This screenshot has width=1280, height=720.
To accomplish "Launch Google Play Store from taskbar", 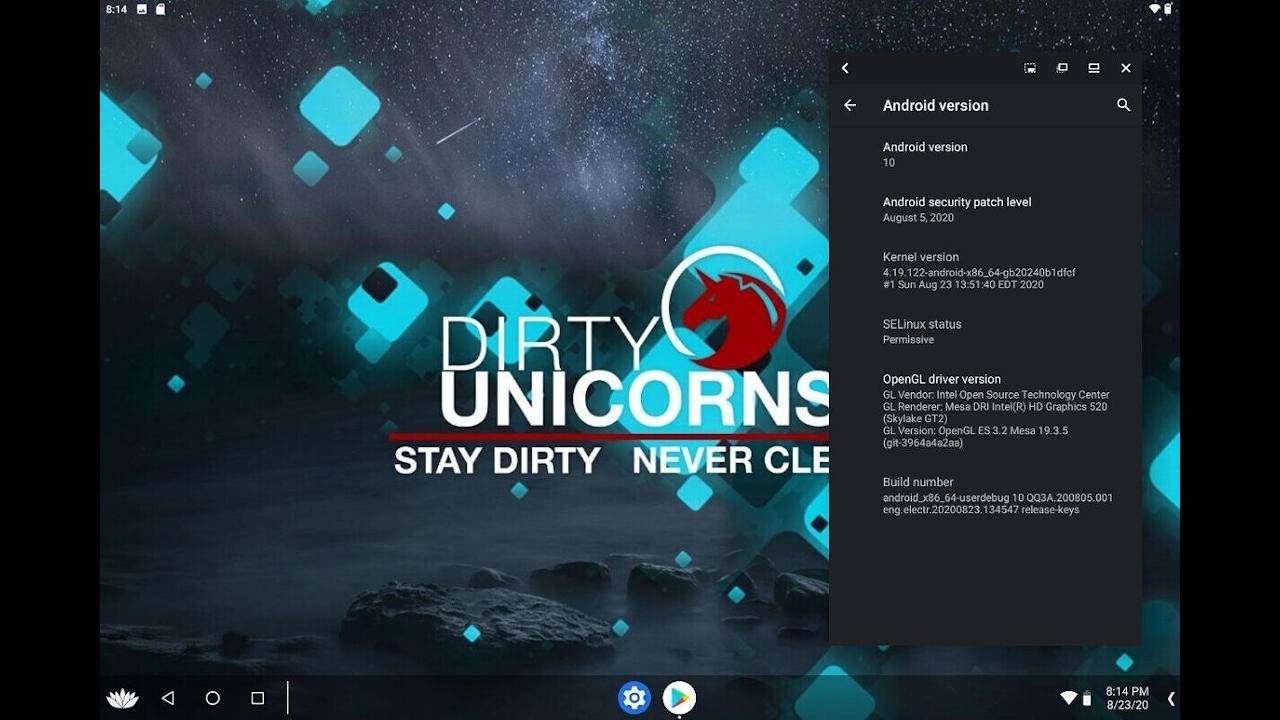I will click(x=679, y=697).
